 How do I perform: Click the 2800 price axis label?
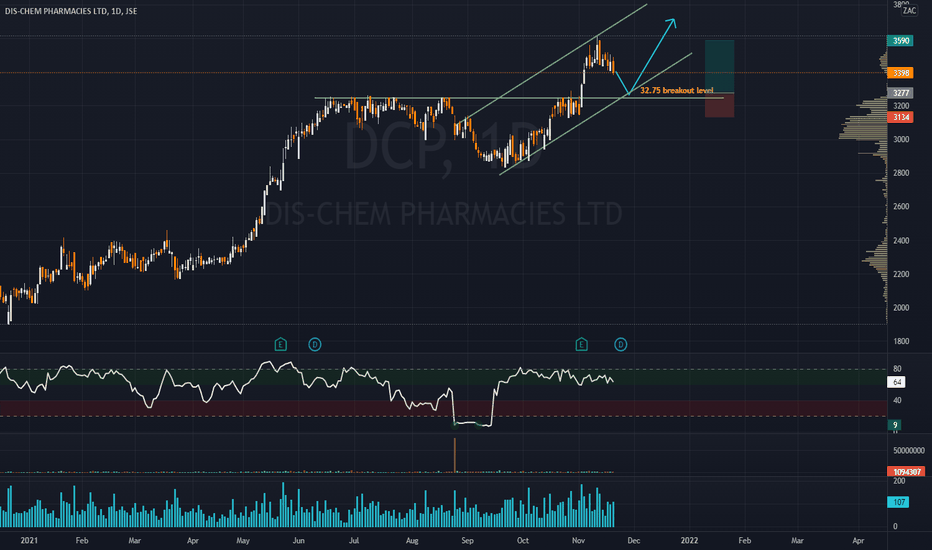[x=900, y=173]
